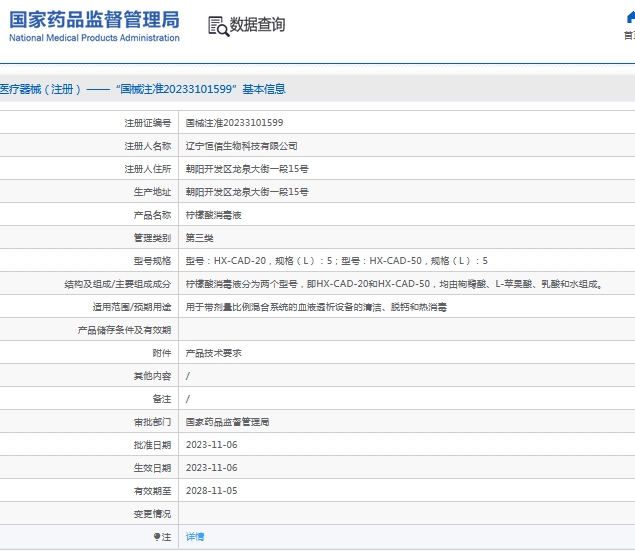
Task: Click the 国家药品监督管理局 logo
Action: pos(94,26)
